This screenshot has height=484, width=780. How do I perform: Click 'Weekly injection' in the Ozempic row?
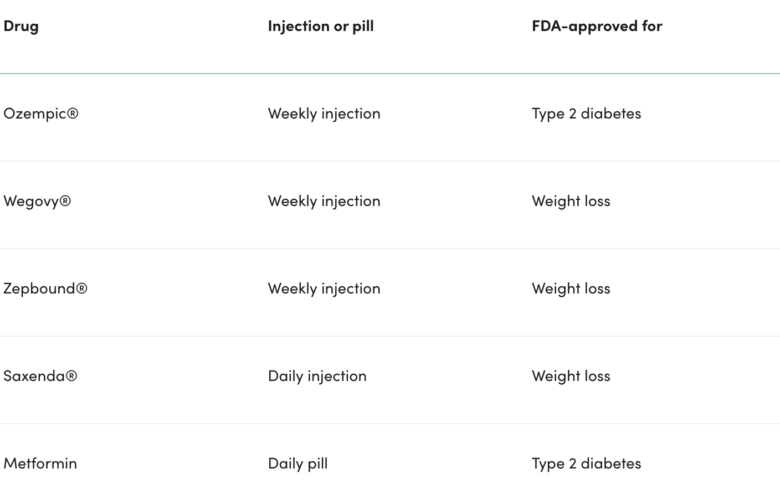[x=324, y=114]
